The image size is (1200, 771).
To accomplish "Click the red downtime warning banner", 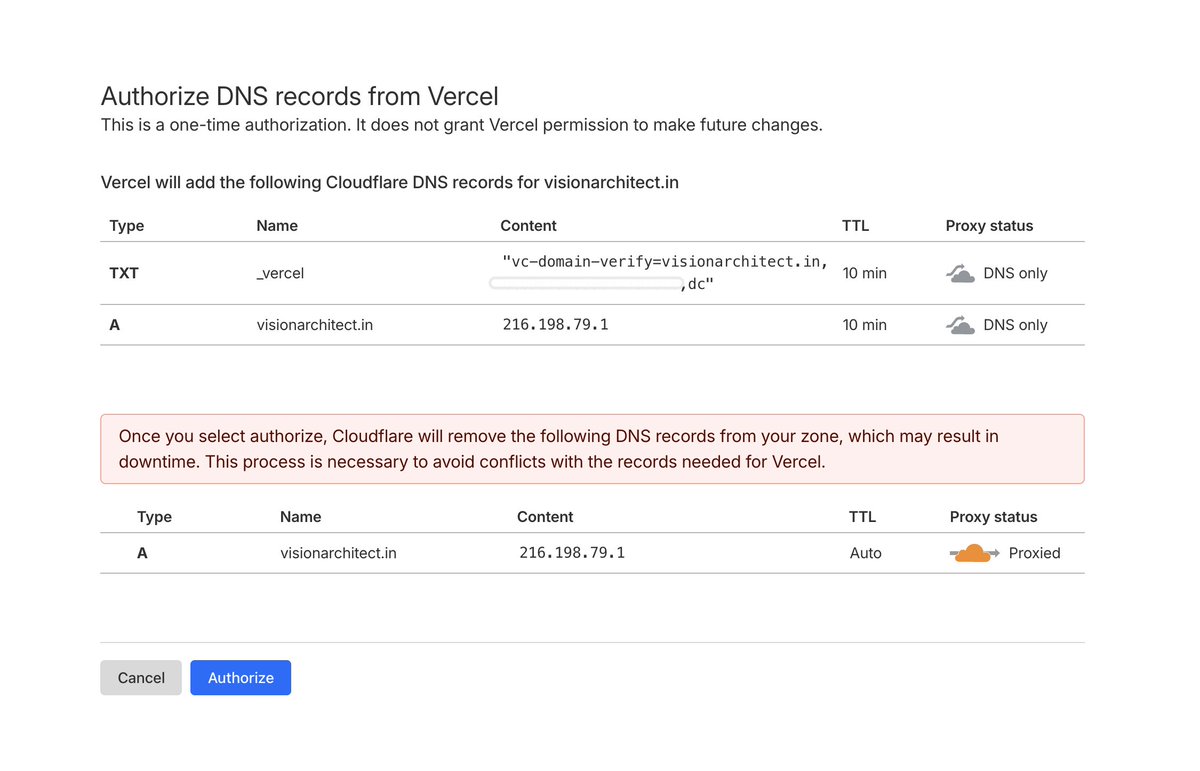I will [592, 449].
